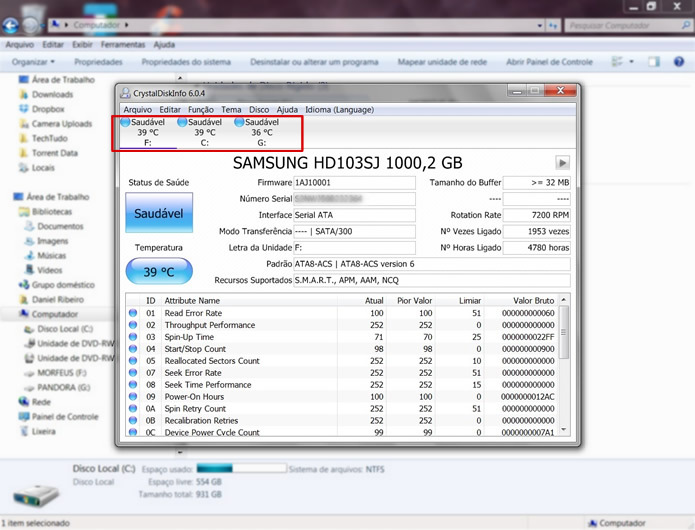The height and width of the screenshot is (530, 695).
Task: Click the blue Saudável health status button
Action: tap(159, 213)
